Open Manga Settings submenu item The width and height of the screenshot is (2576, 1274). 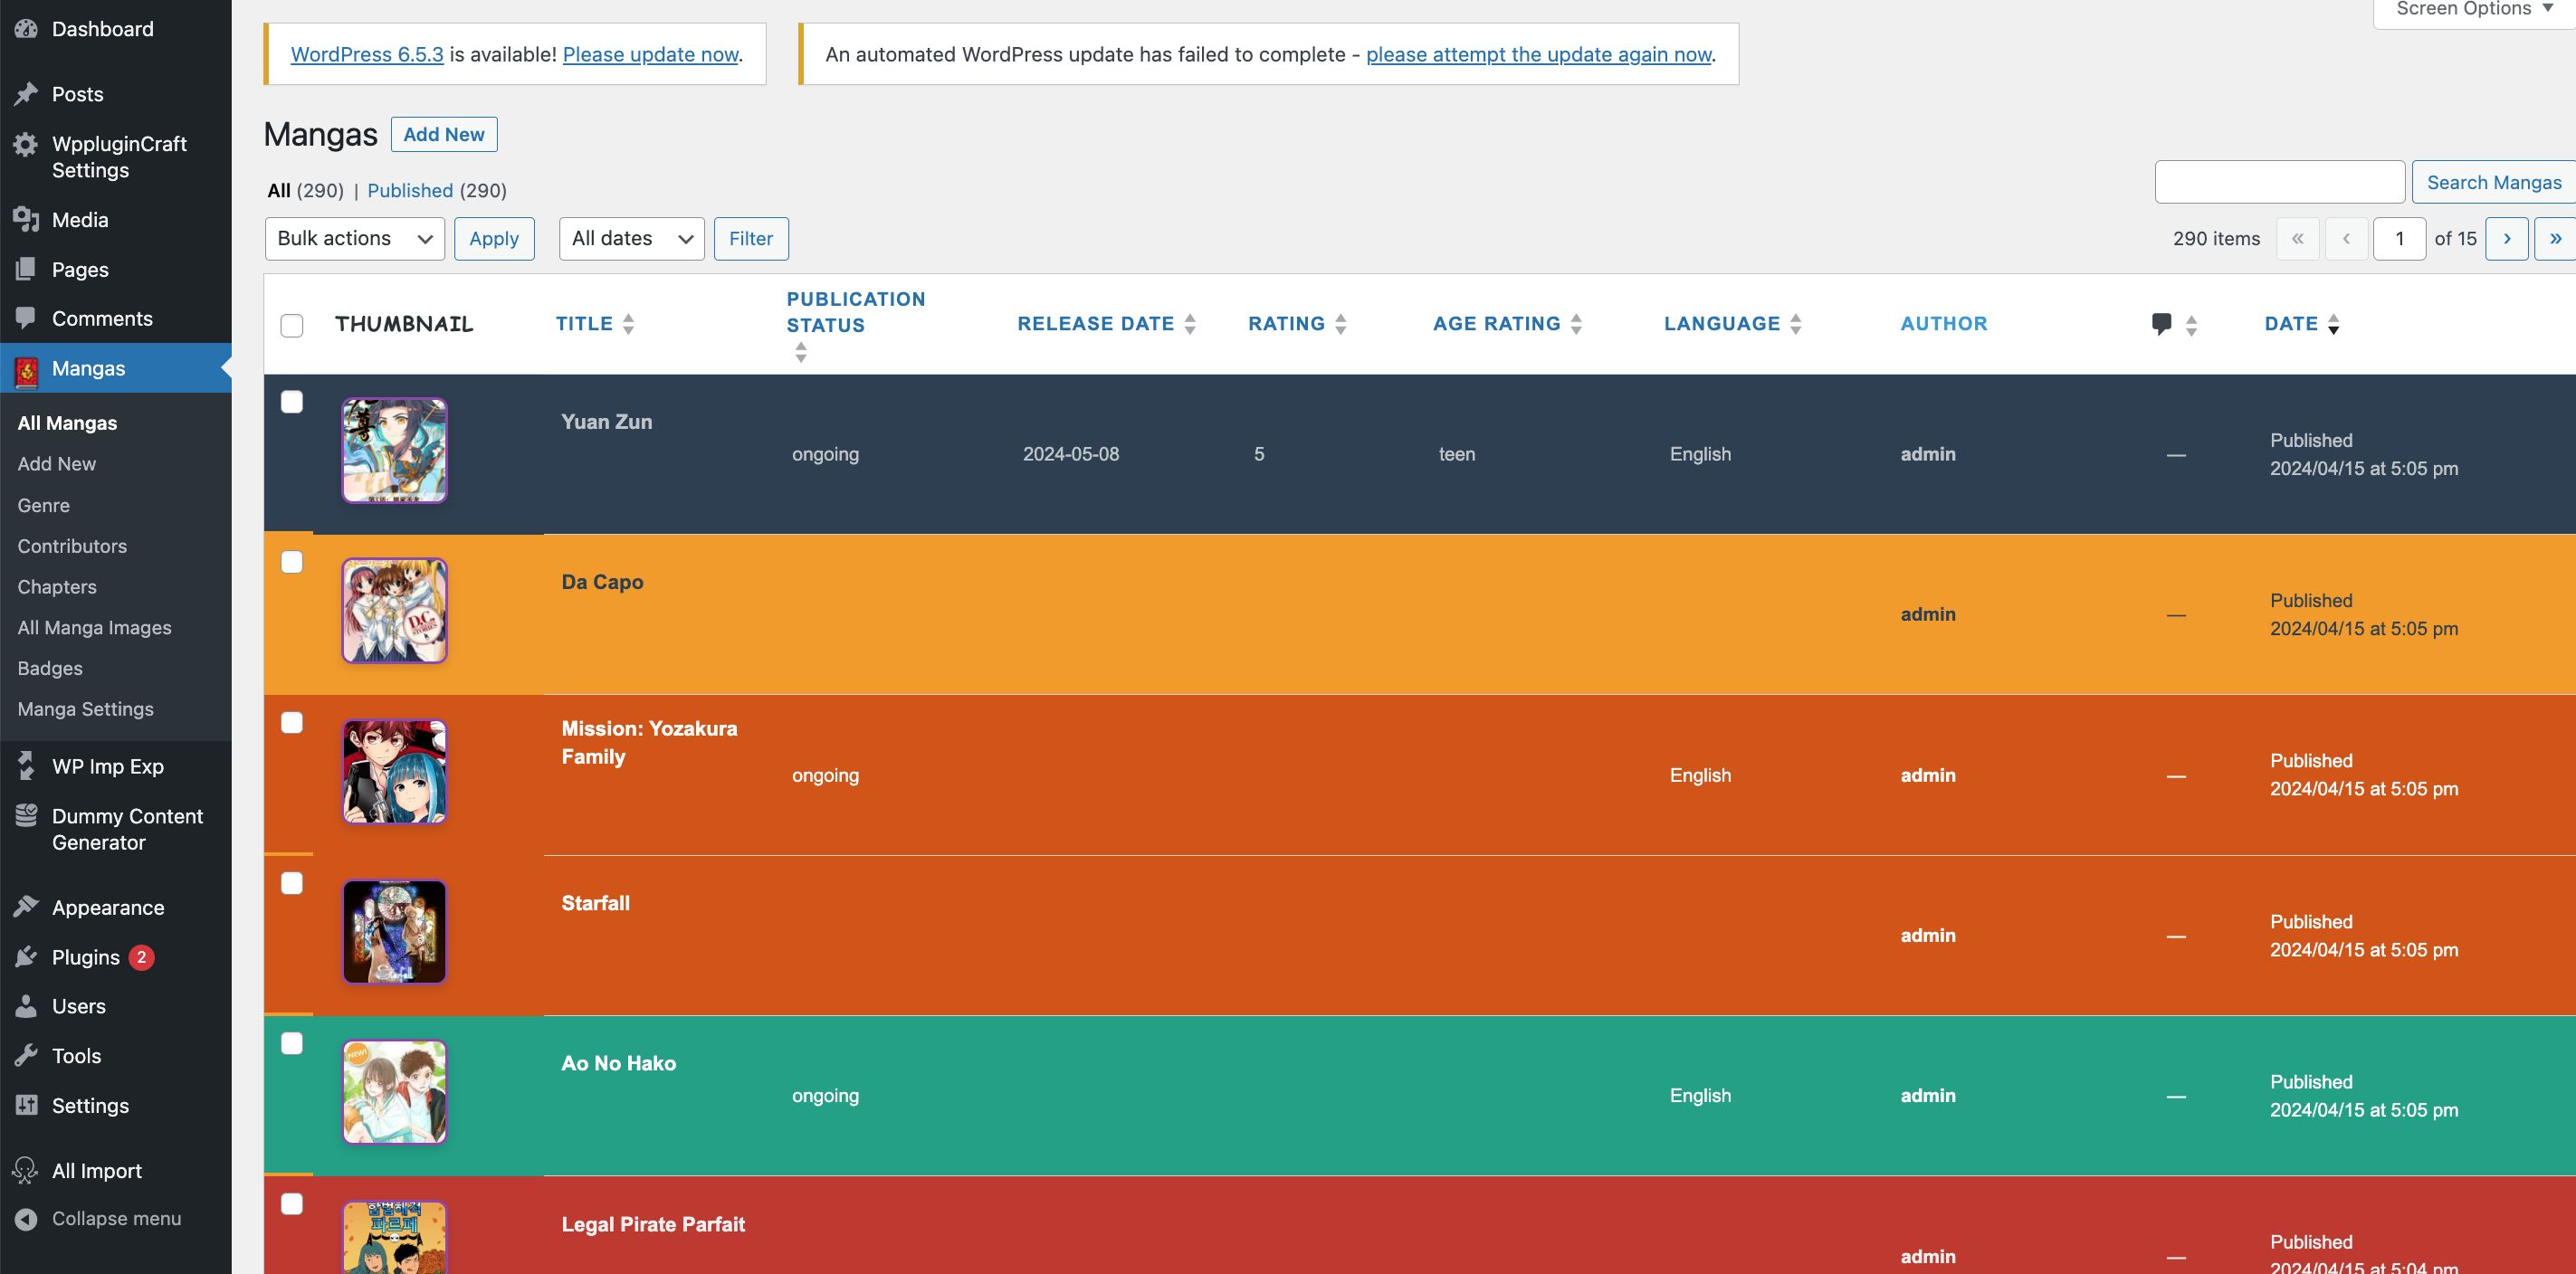(x=85, y=709)
